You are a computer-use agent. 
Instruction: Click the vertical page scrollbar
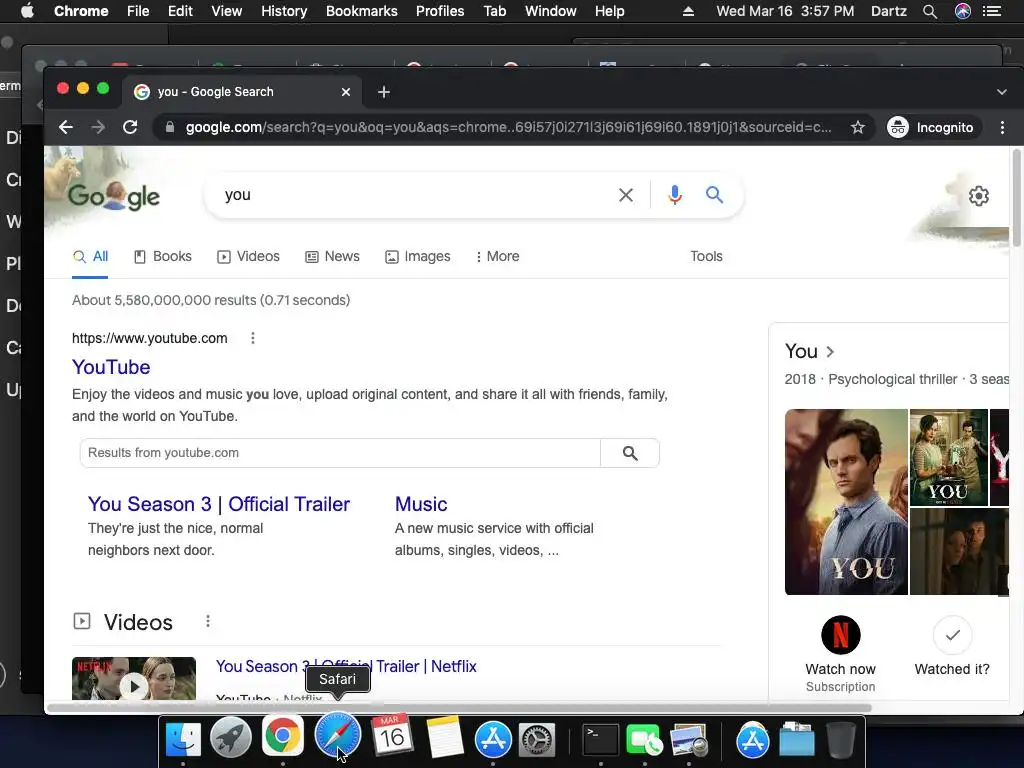coord(1016,198)
